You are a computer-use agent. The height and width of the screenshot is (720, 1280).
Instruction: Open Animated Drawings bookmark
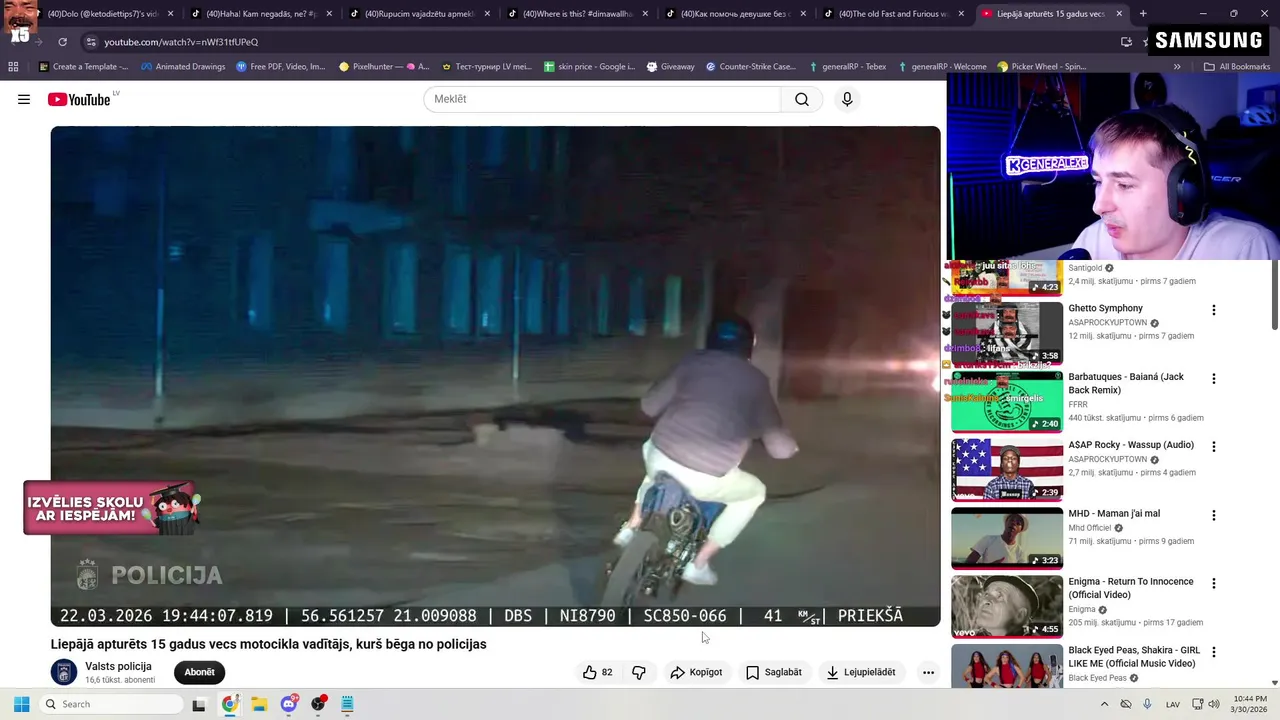pyautogui.click(x=183, y=67)
